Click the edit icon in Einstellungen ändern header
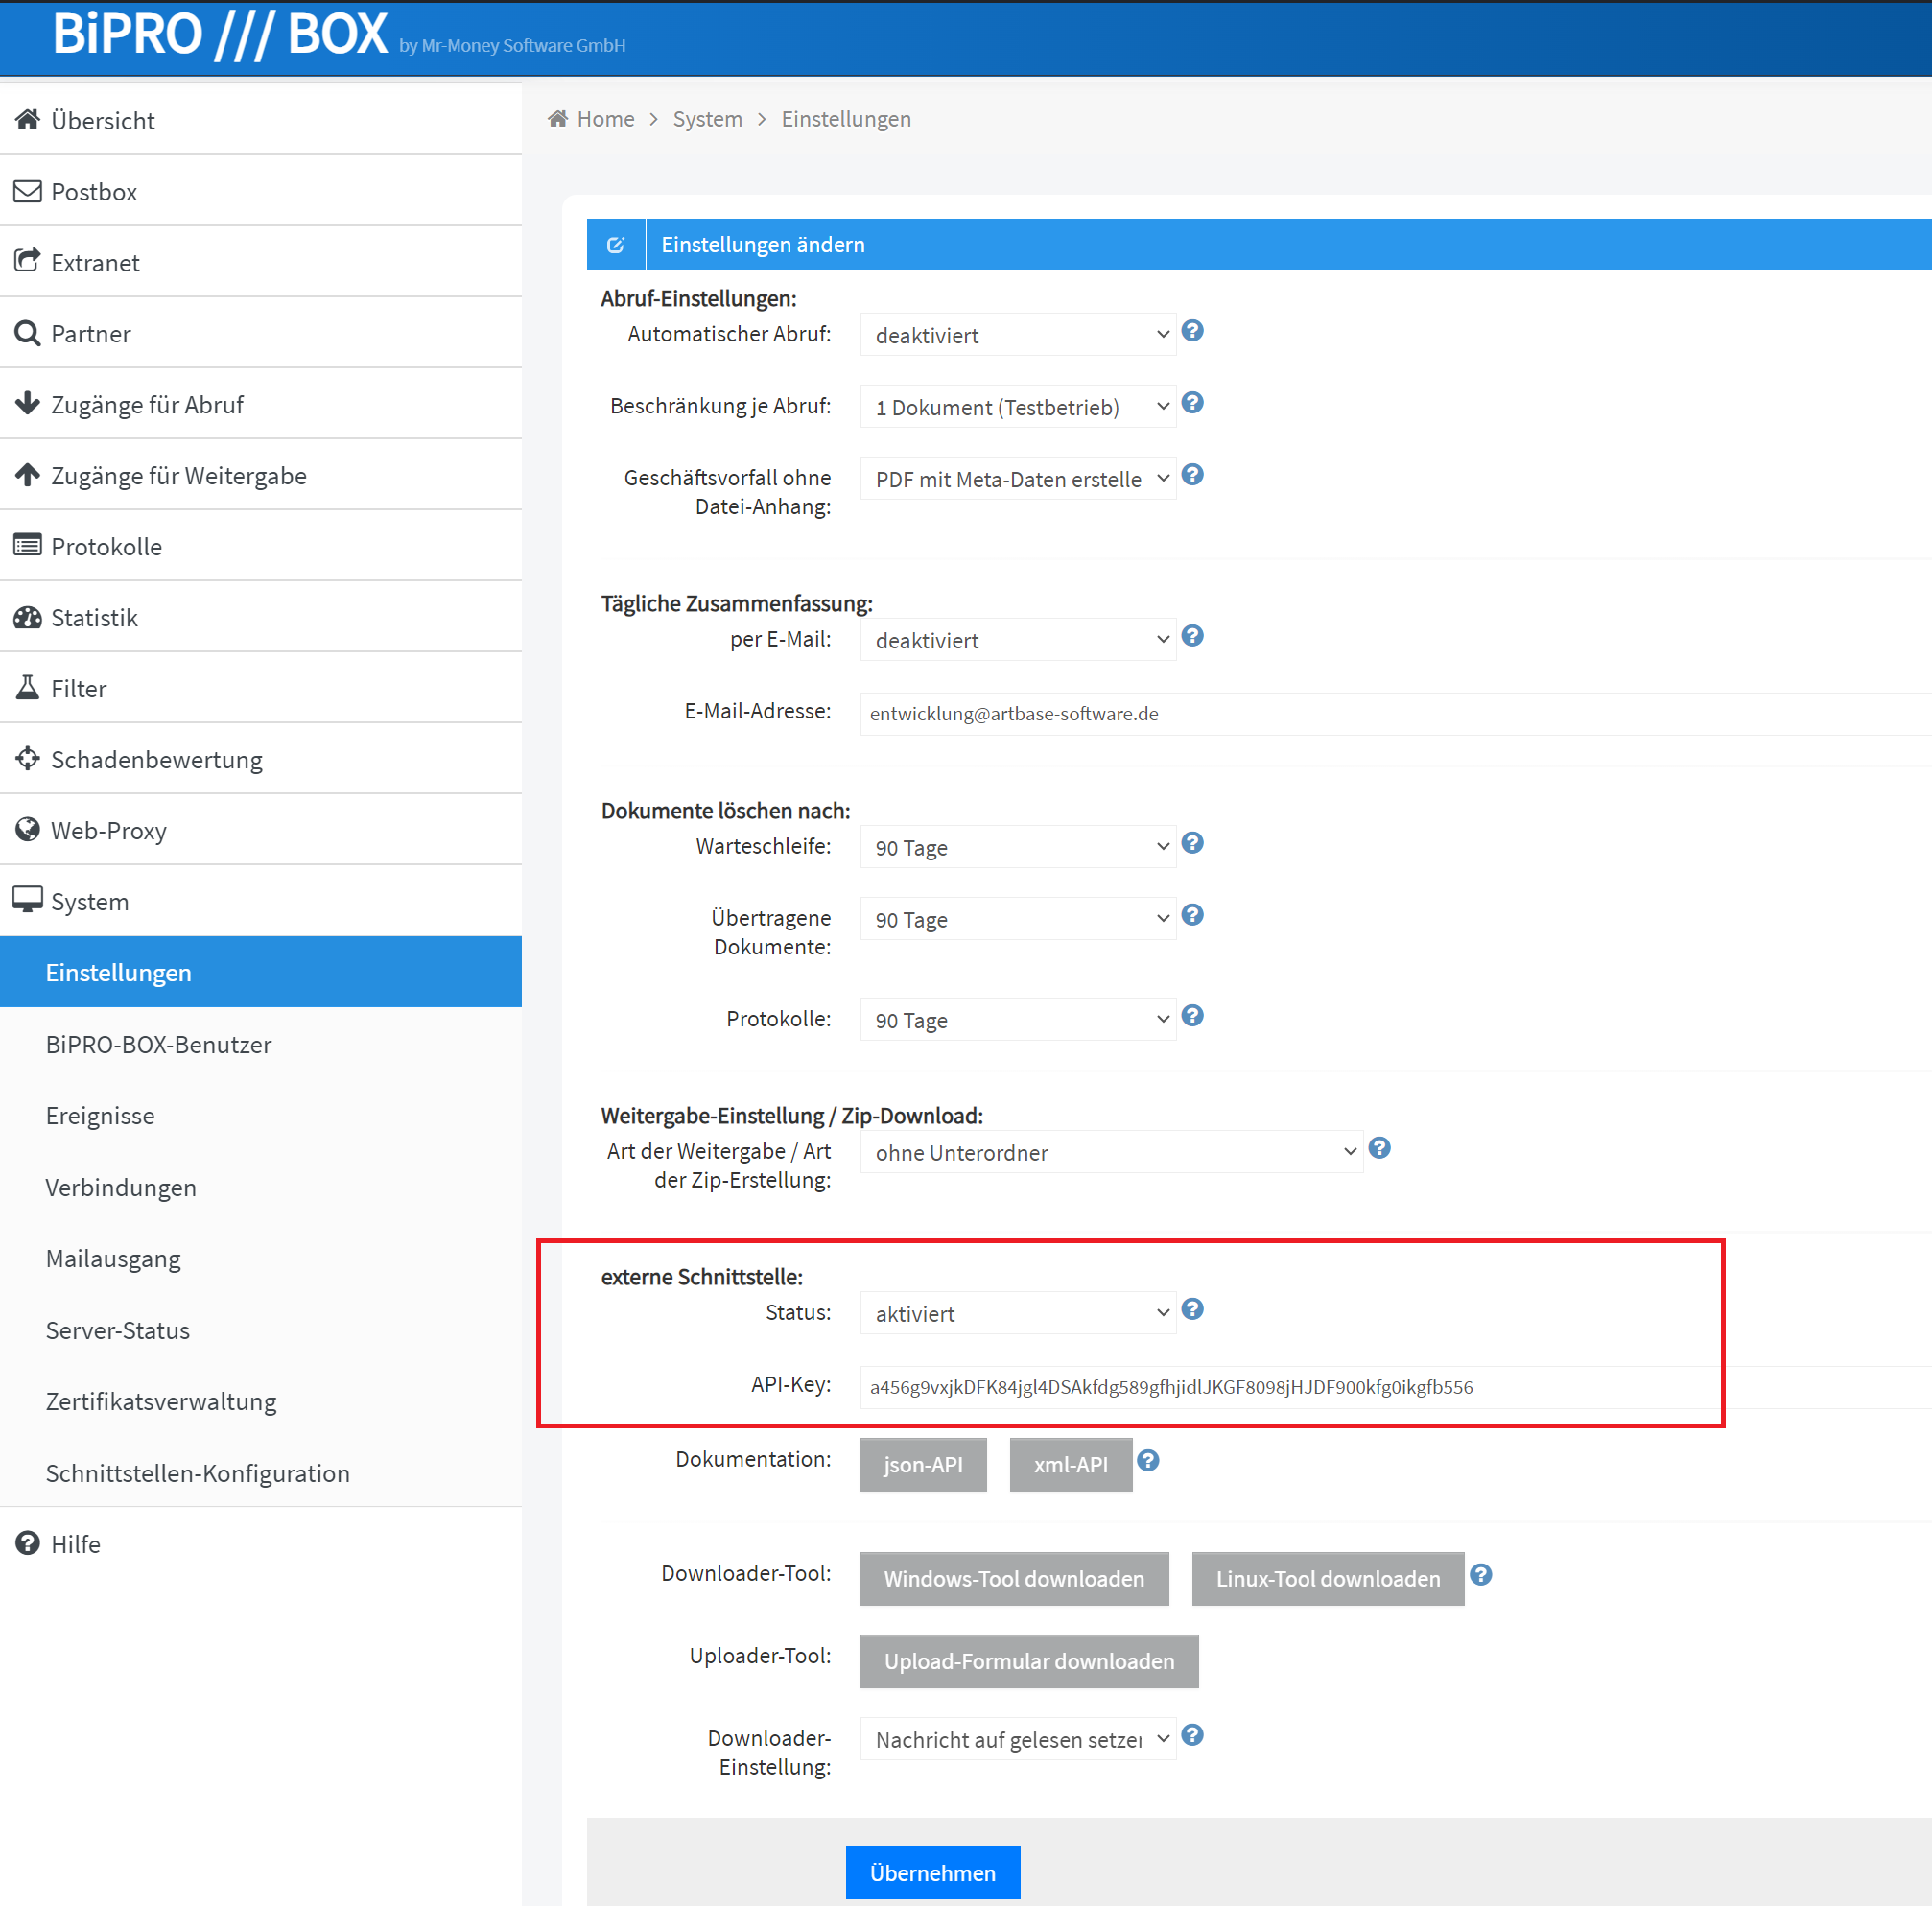 616,245
